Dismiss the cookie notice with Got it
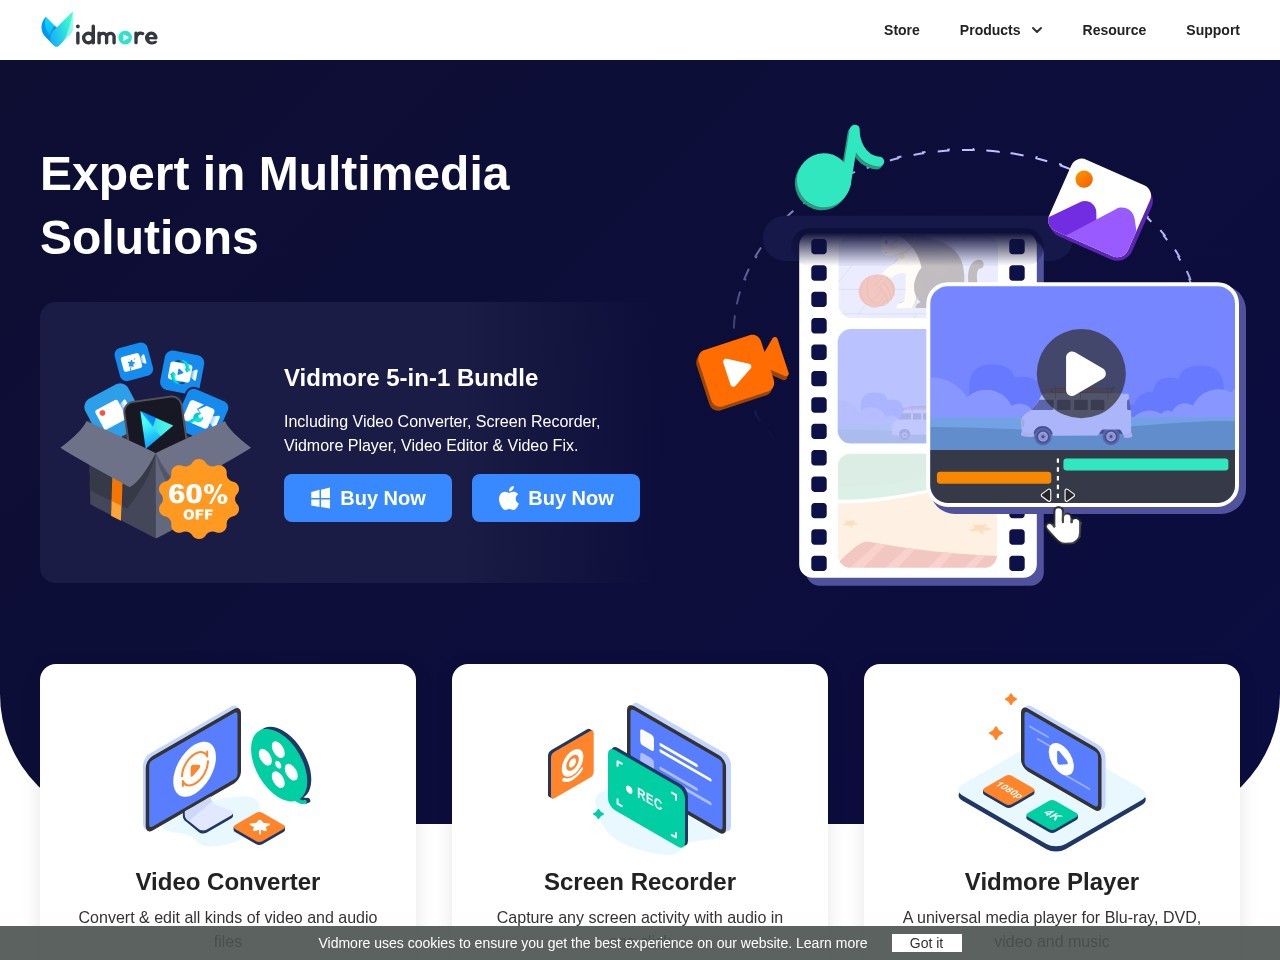The height and width of the screenshot is (960, 1280). pos(926,943)
